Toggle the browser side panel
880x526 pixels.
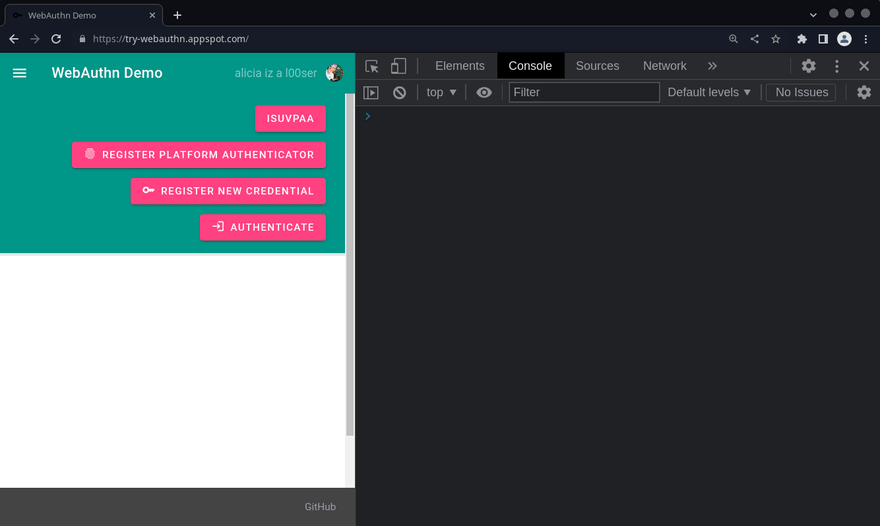pos(823,39)
